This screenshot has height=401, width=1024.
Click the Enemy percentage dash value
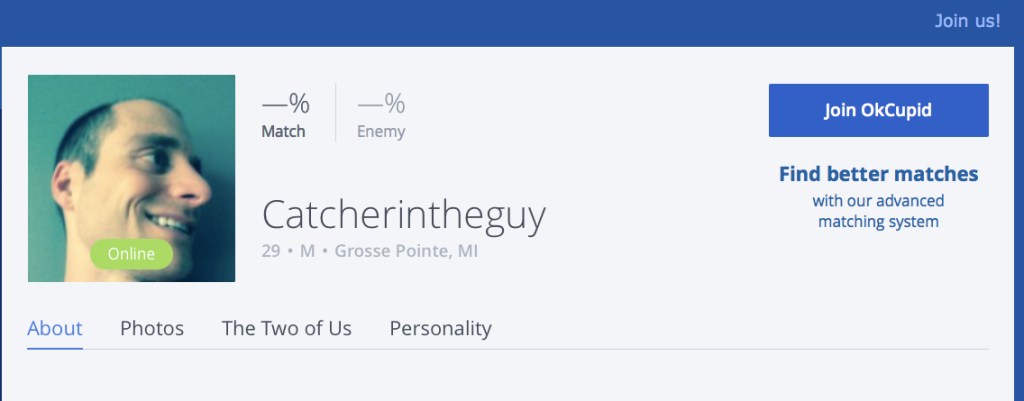click(381, 103)
